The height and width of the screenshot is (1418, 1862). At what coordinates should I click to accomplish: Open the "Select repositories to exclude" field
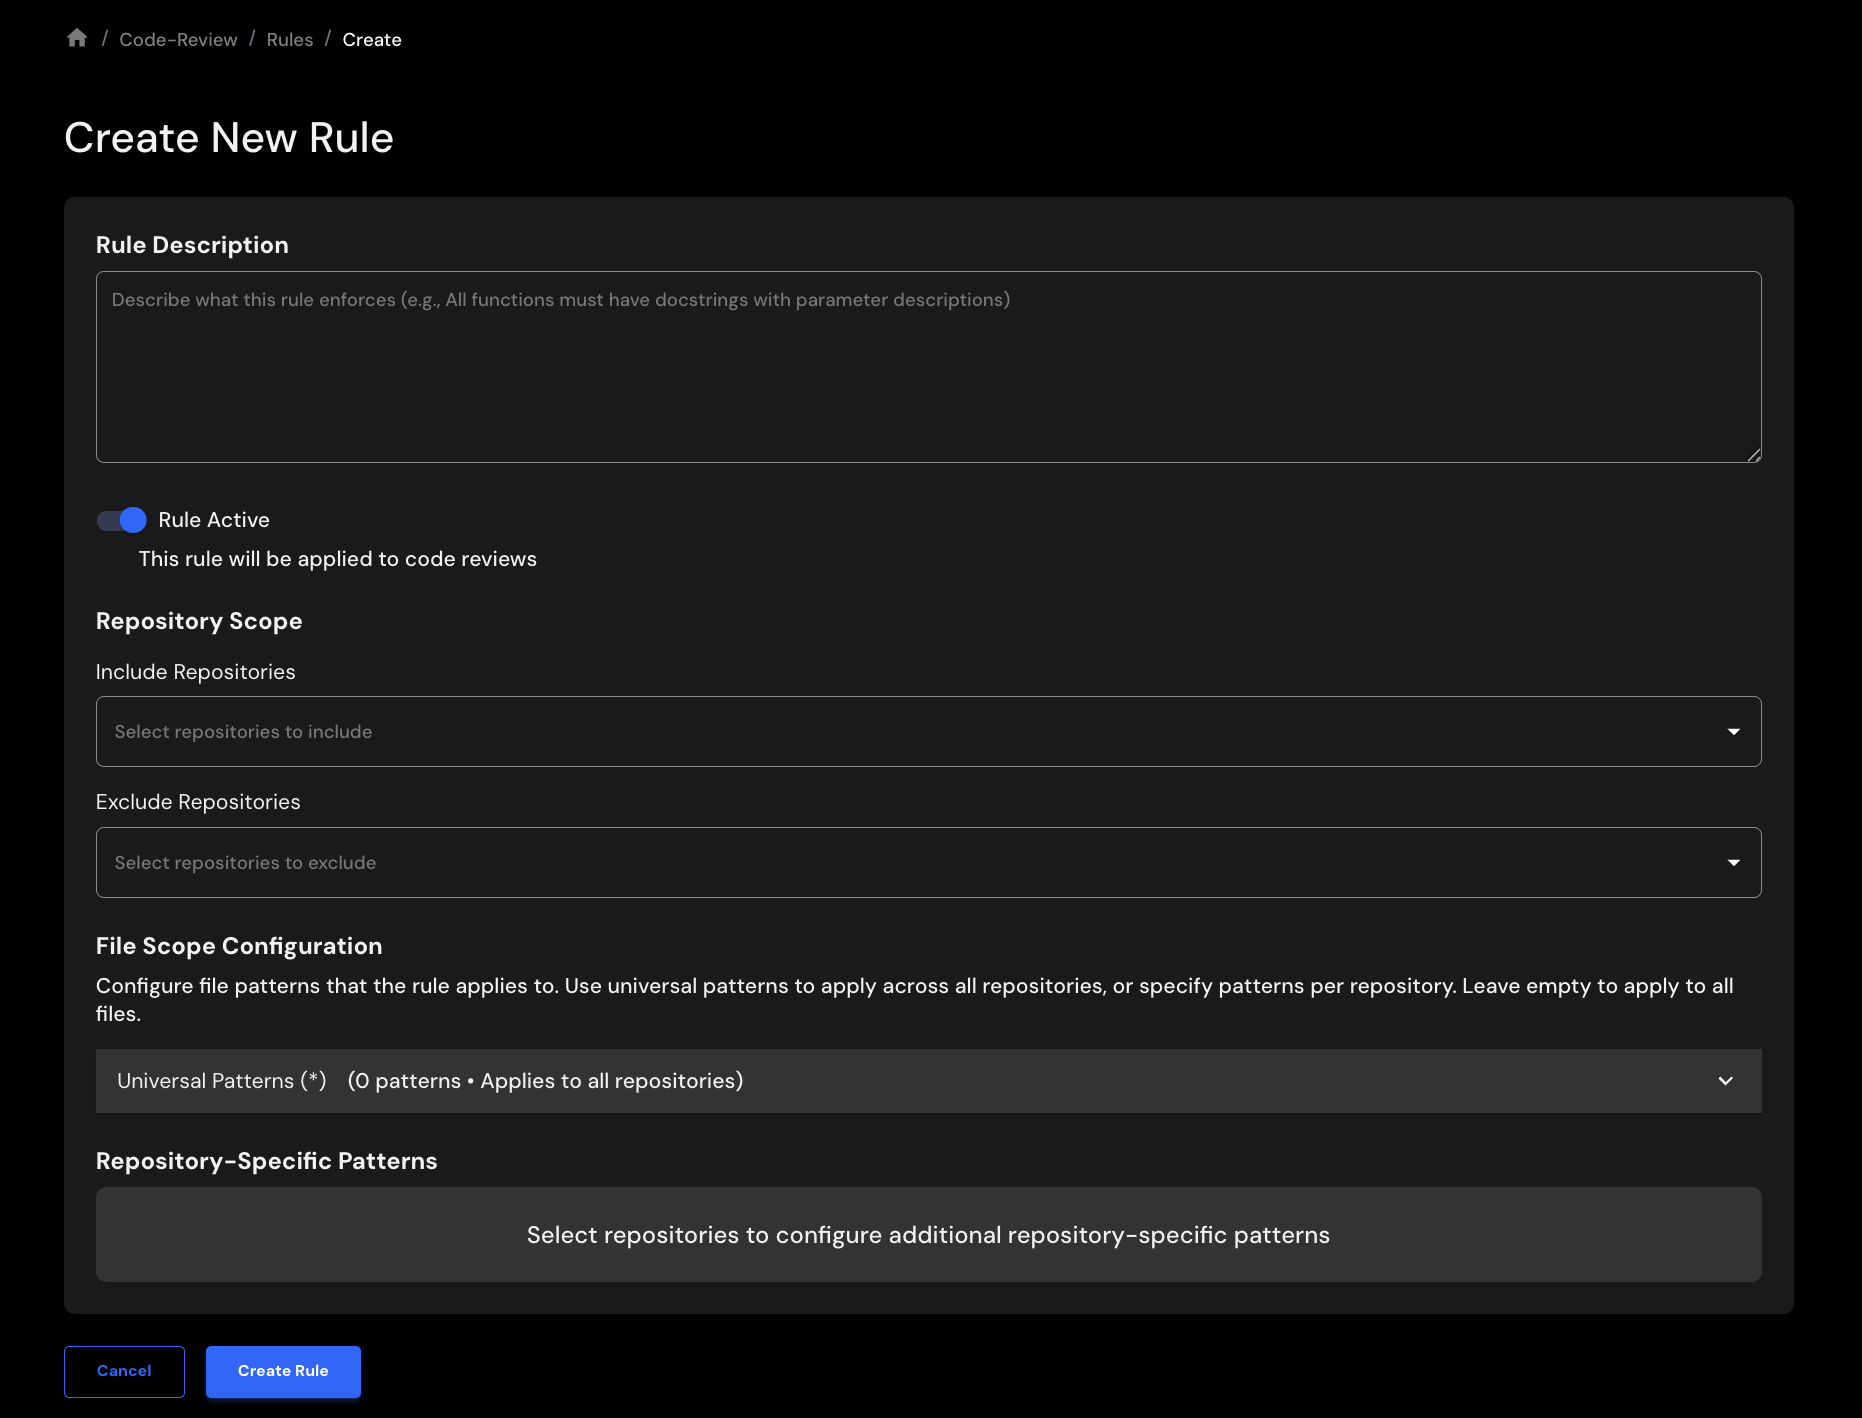900,863
